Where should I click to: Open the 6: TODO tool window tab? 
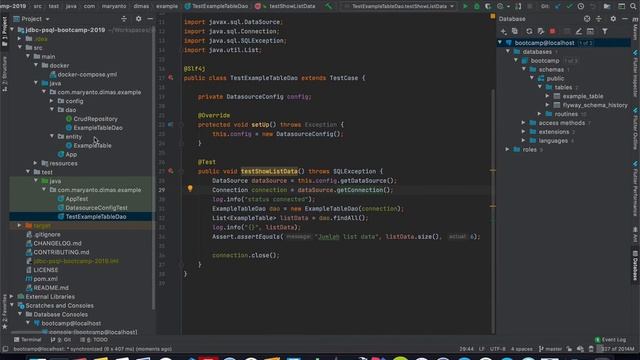[94, 340]
